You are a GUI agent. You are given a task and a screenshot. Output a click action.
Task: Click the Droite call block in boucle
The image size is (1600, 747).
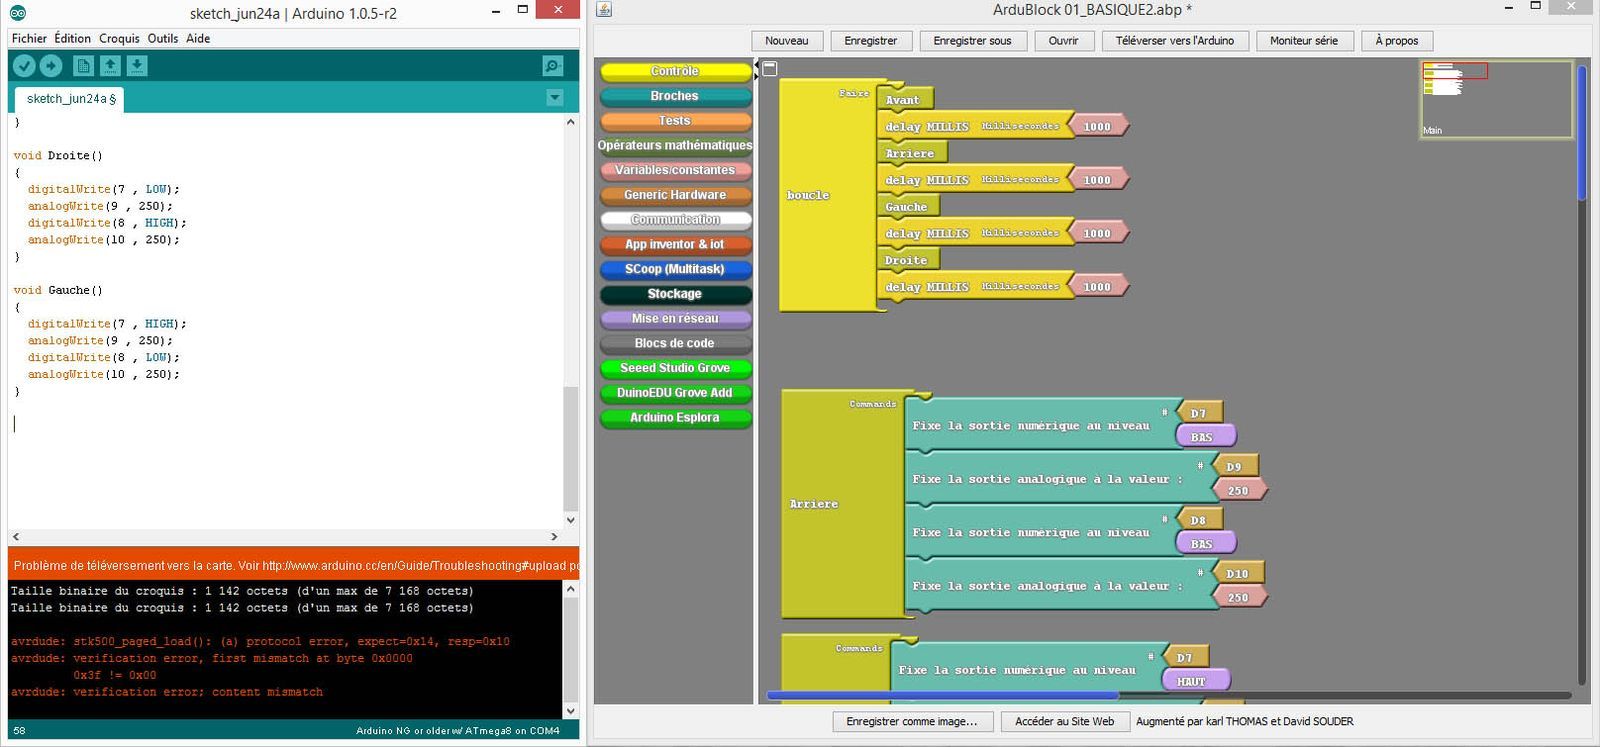(x=907, y=260)
